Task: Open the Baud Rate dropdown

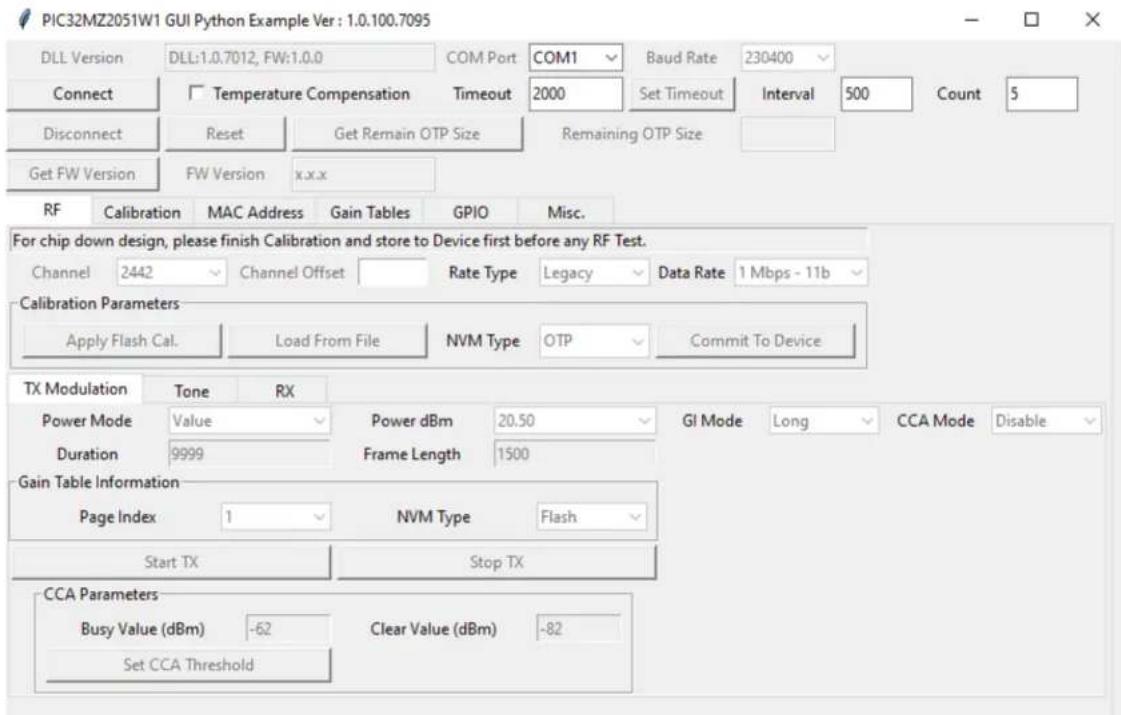Action: tap(786, 58)
